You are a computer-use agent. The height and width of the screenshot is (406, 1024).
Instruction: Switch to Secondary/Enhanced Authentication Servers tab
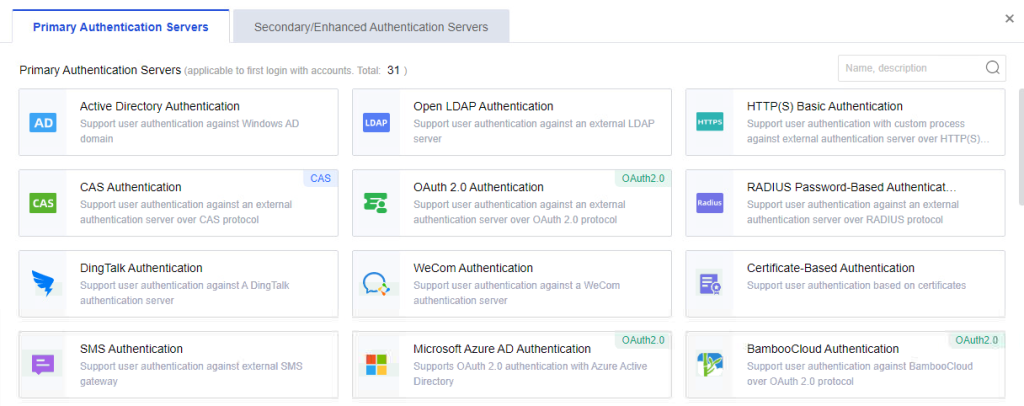point(371,27)
